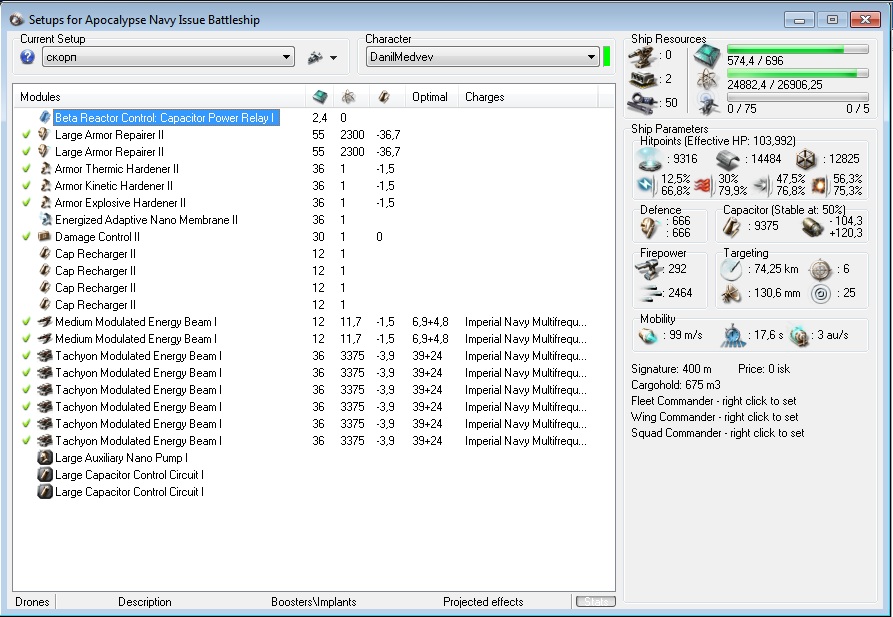Screen dimensions: 893x617
Task: Open the Boosters\Implants tab
Action: coord(314,602)
